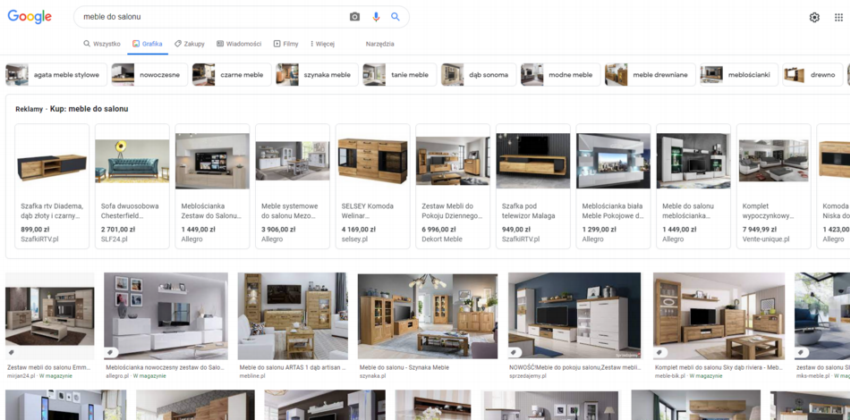Viewport: 850px width, 420px height.
Task: Switch to the Zakupy tab
Action: coord(189,44)
